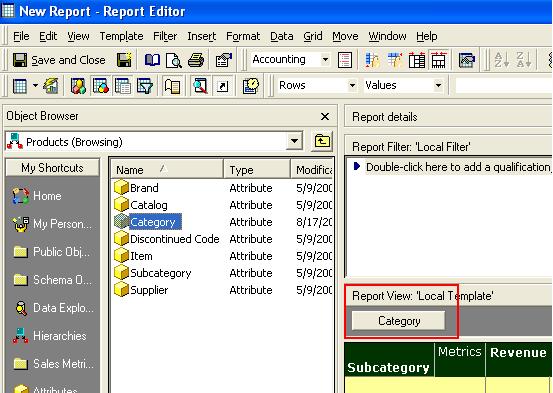Screen dimensions: 553x393
Task: Open the Window menu
Action: (387, 36)
